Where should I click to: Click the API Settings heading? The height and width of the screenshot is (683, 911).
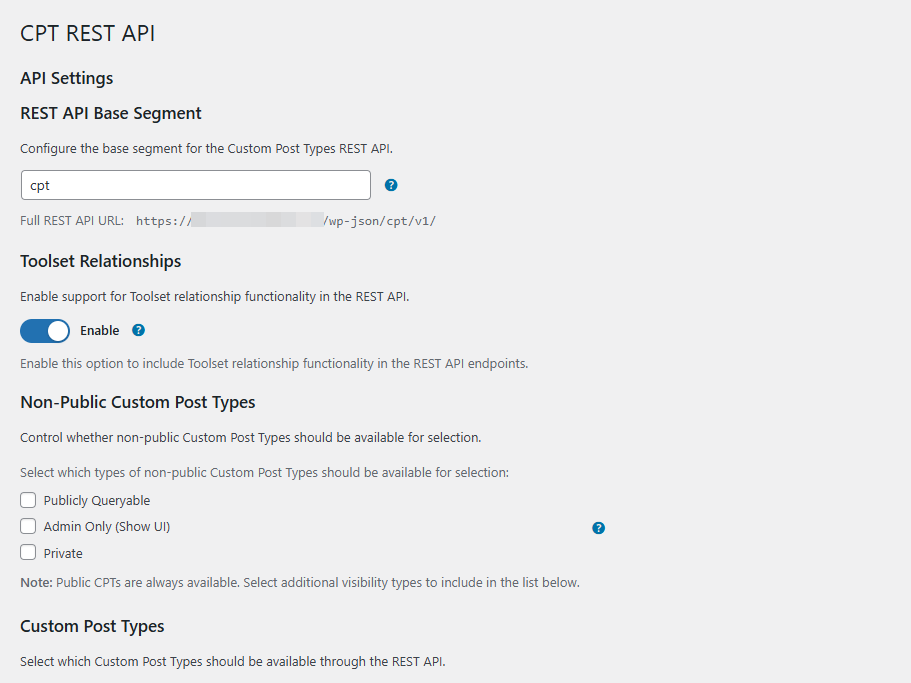click(x=67, y=78)
